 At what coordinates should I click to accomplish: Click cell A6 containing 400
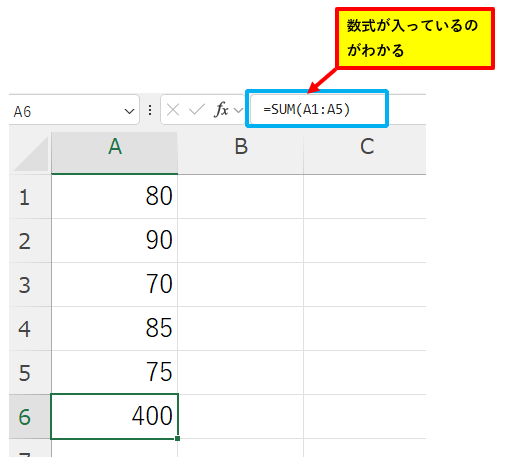115,417
